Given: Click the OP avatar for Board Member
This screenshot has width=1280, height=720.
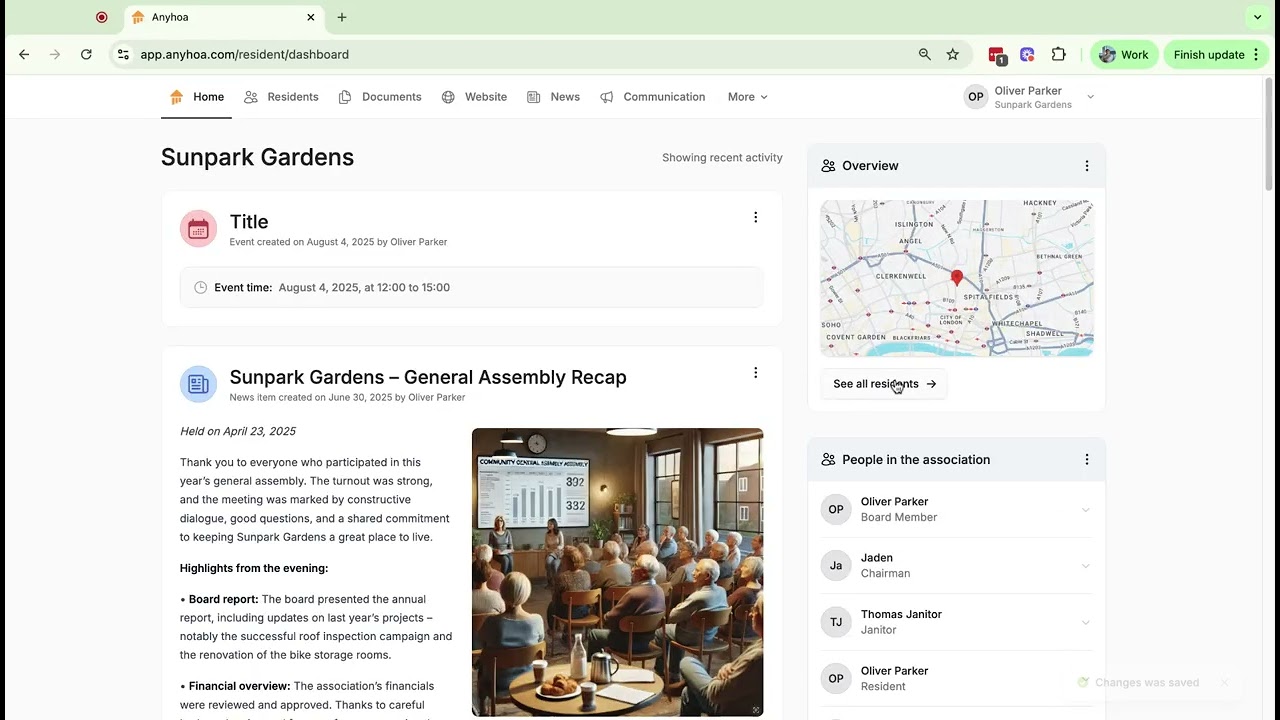Looking at the screenshot, I should pos(836,509).
